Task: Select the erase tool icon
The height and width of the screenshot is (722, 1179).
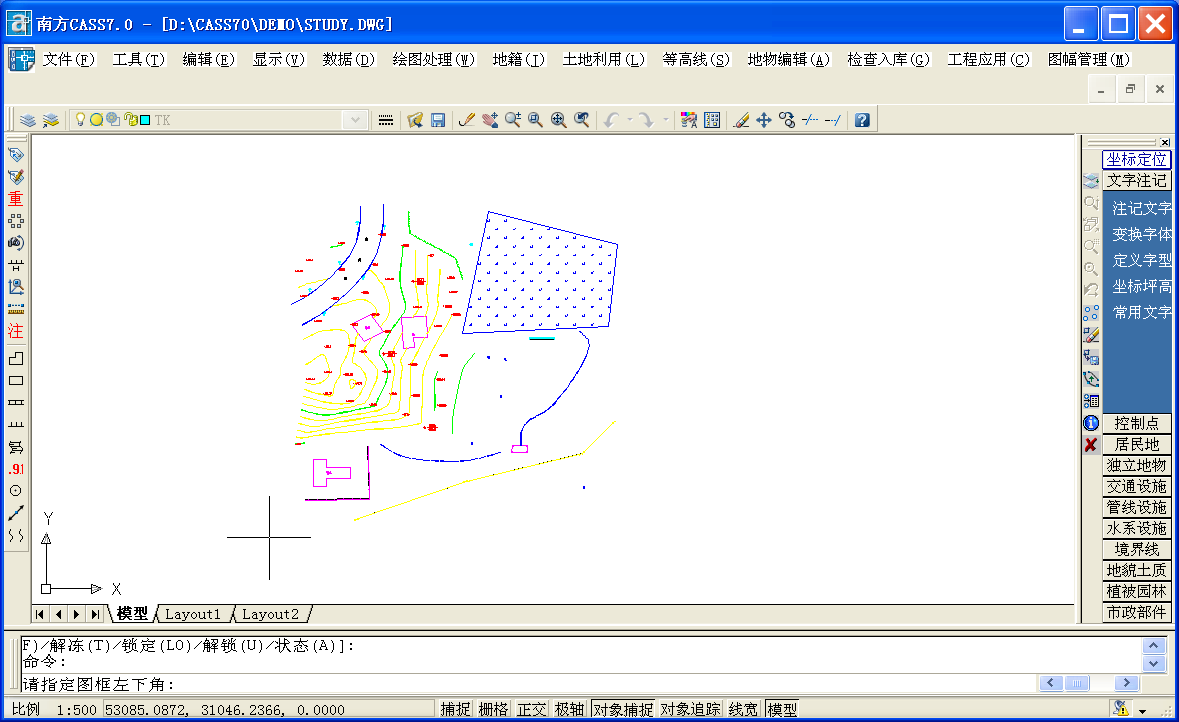Action: tap(741, 120)
